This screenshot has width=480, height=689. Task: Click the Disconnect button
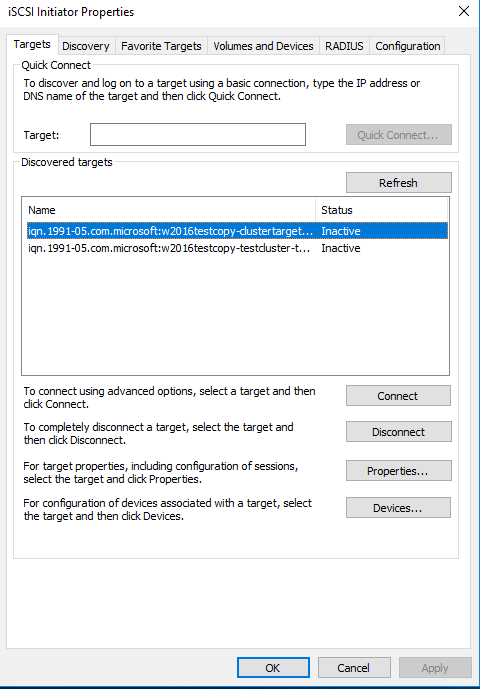pyautogui.click(x=399, y=432)
